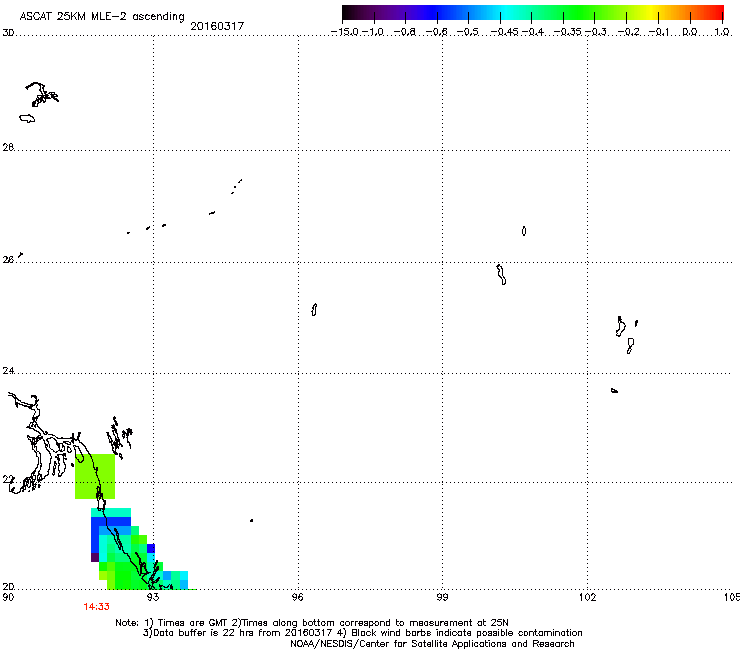Click the blue data block below the cyan row

111,522
